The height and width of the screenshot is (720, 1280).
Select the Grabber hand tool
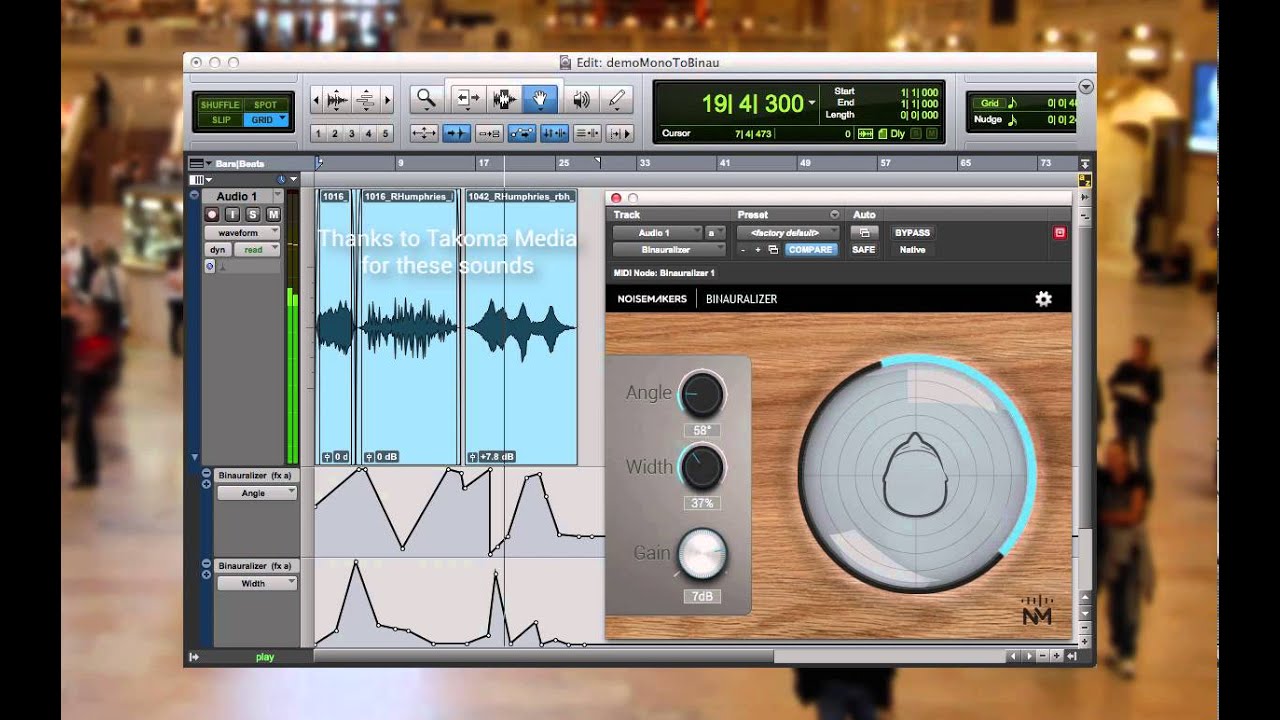coord(539,98)
